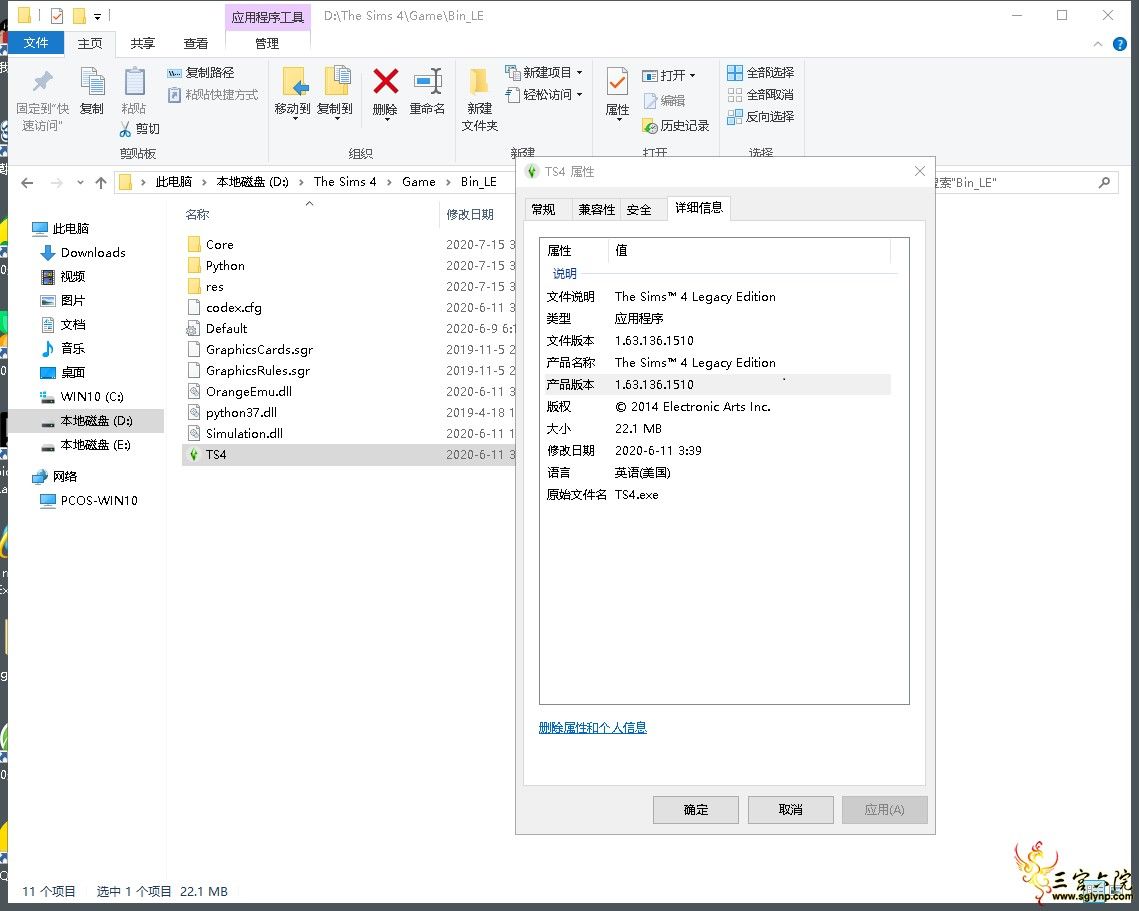
Task: Open the Manage application tools tab
Action: [x=267, y=44]
